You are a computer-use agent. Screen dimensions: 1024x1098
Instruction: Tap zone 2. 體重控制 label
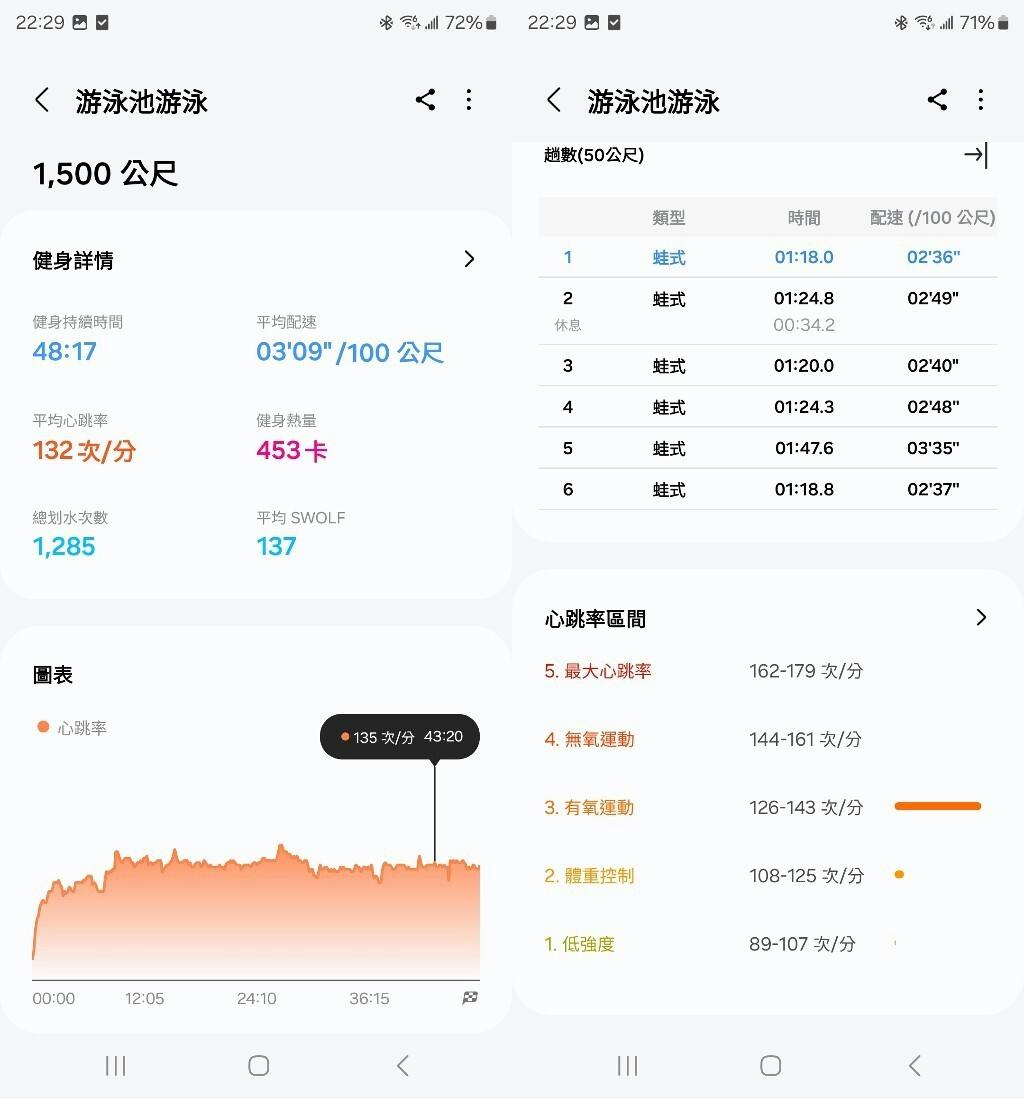point(589,875)
